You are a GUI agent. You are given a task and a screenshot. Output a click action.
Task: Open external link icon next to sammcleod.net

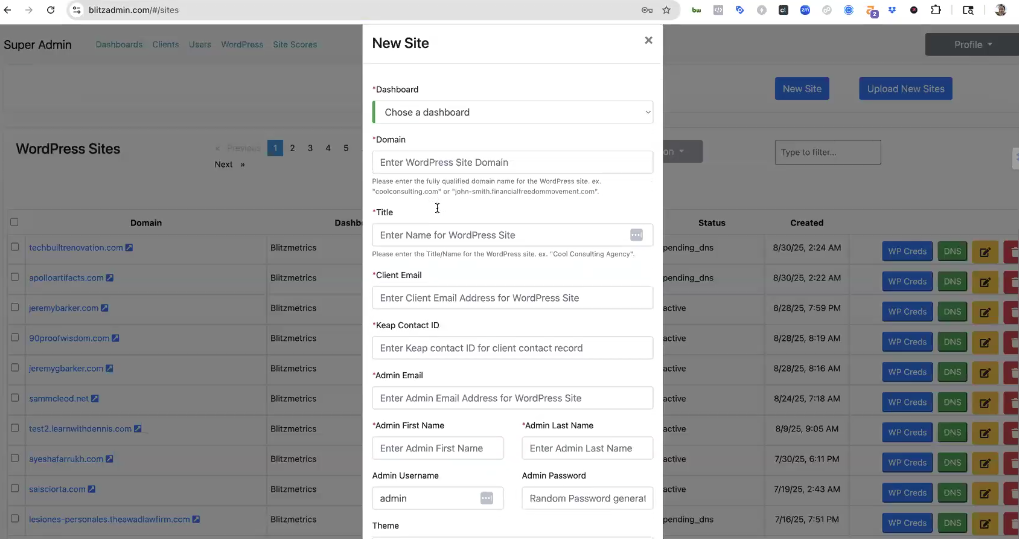click(95, 398)
